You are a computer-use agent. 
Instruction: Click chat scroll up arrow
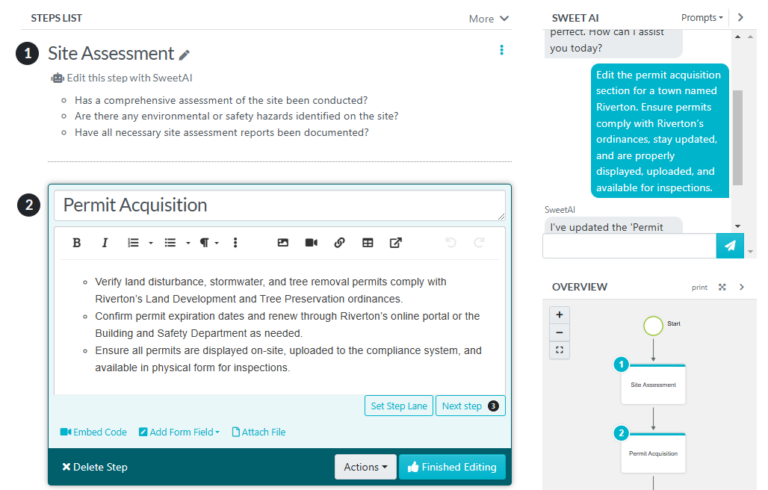738,37
